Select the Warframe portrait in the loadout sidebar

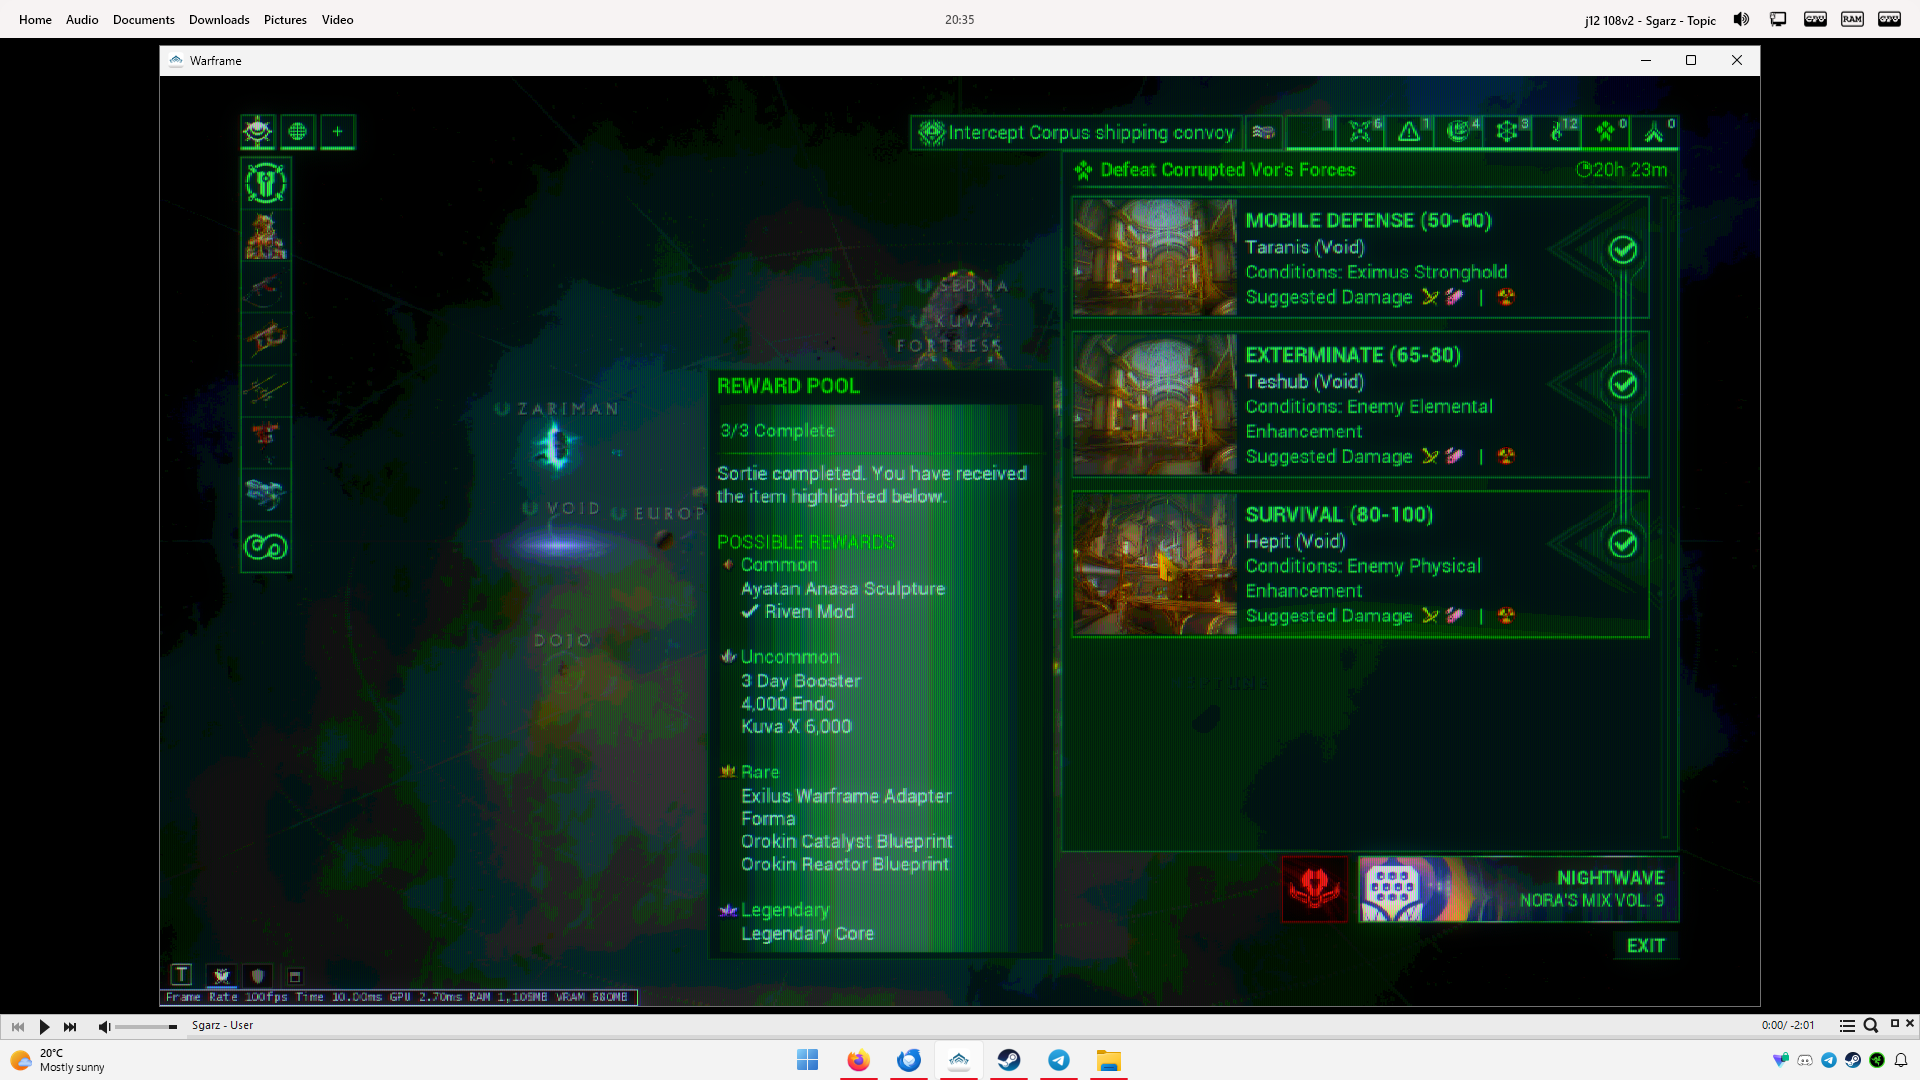266,236
